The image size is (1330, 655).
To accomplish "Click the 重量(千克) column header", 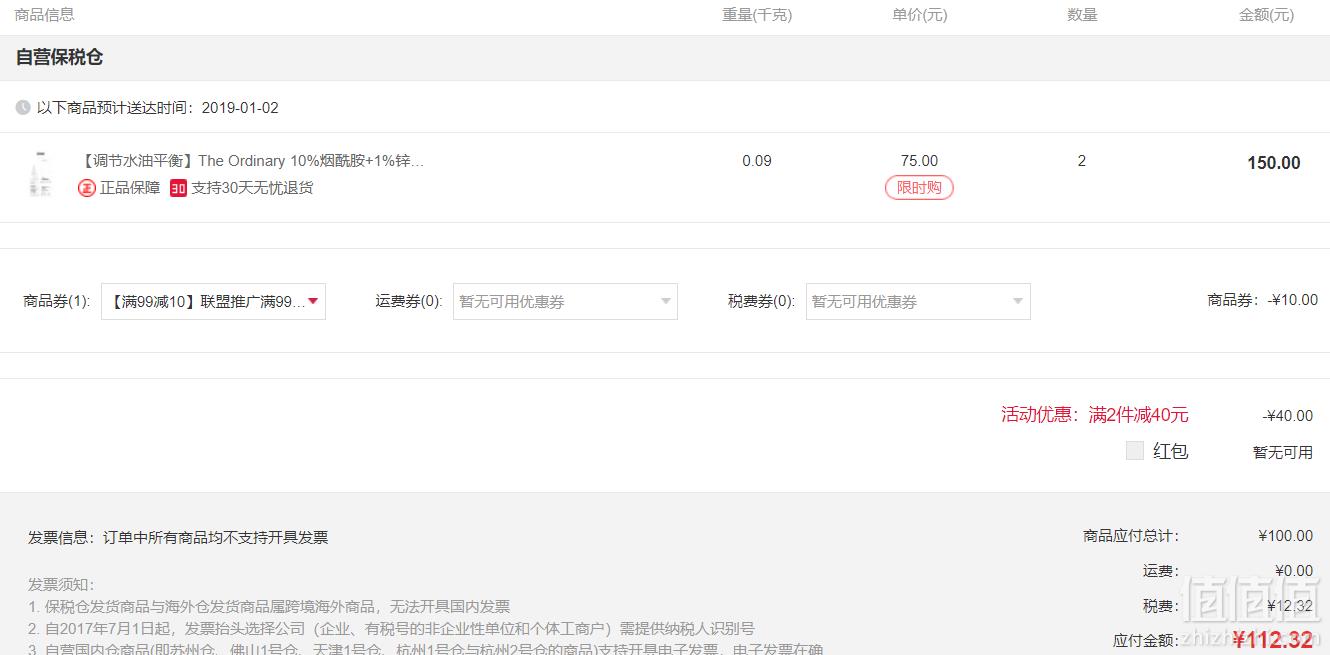I will [757, 15].
